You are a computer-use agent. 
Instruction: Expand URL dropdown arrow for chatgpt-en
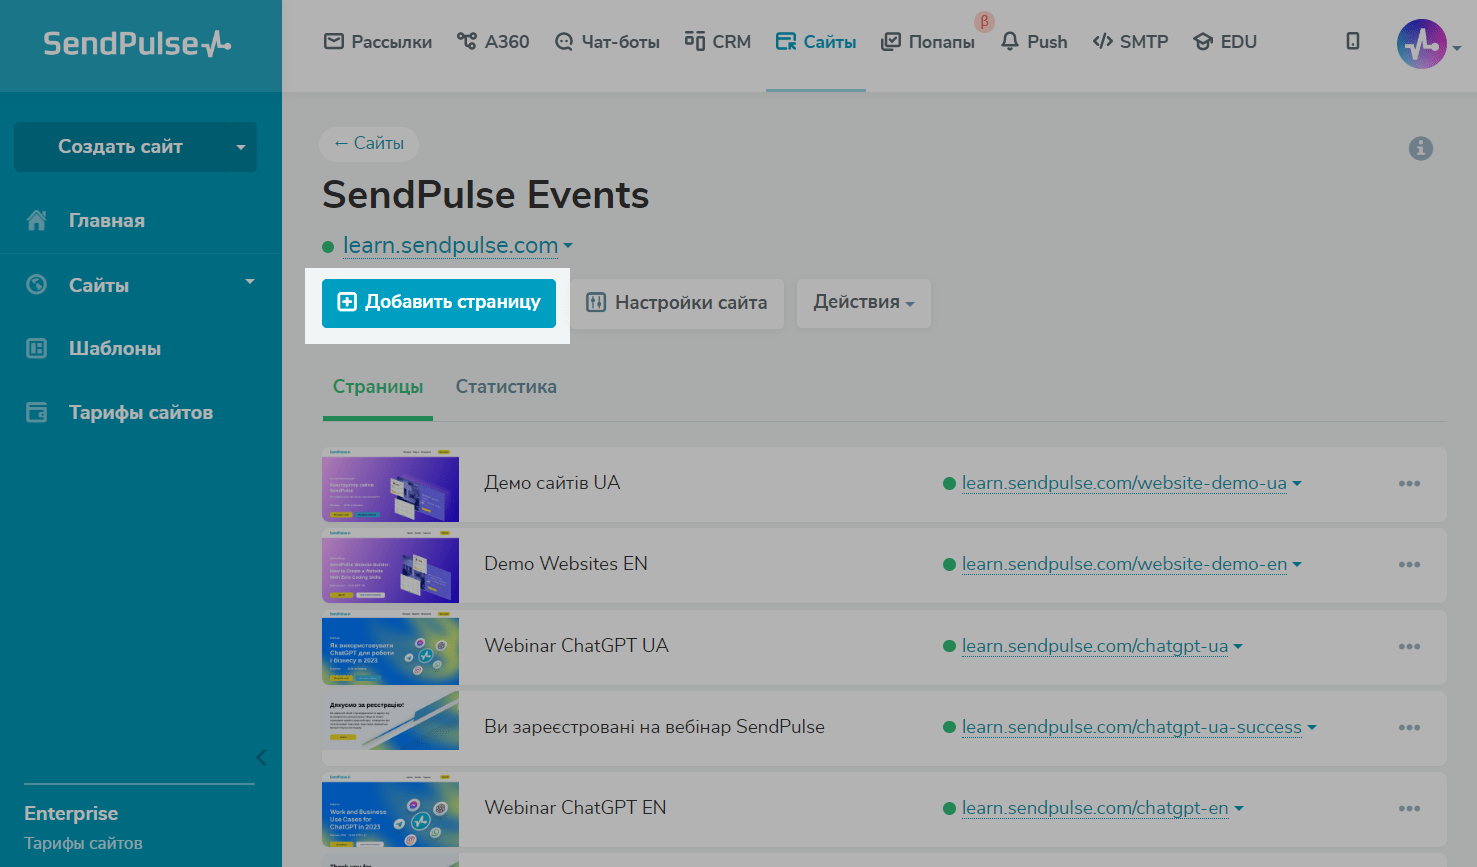coord(1238,809)
